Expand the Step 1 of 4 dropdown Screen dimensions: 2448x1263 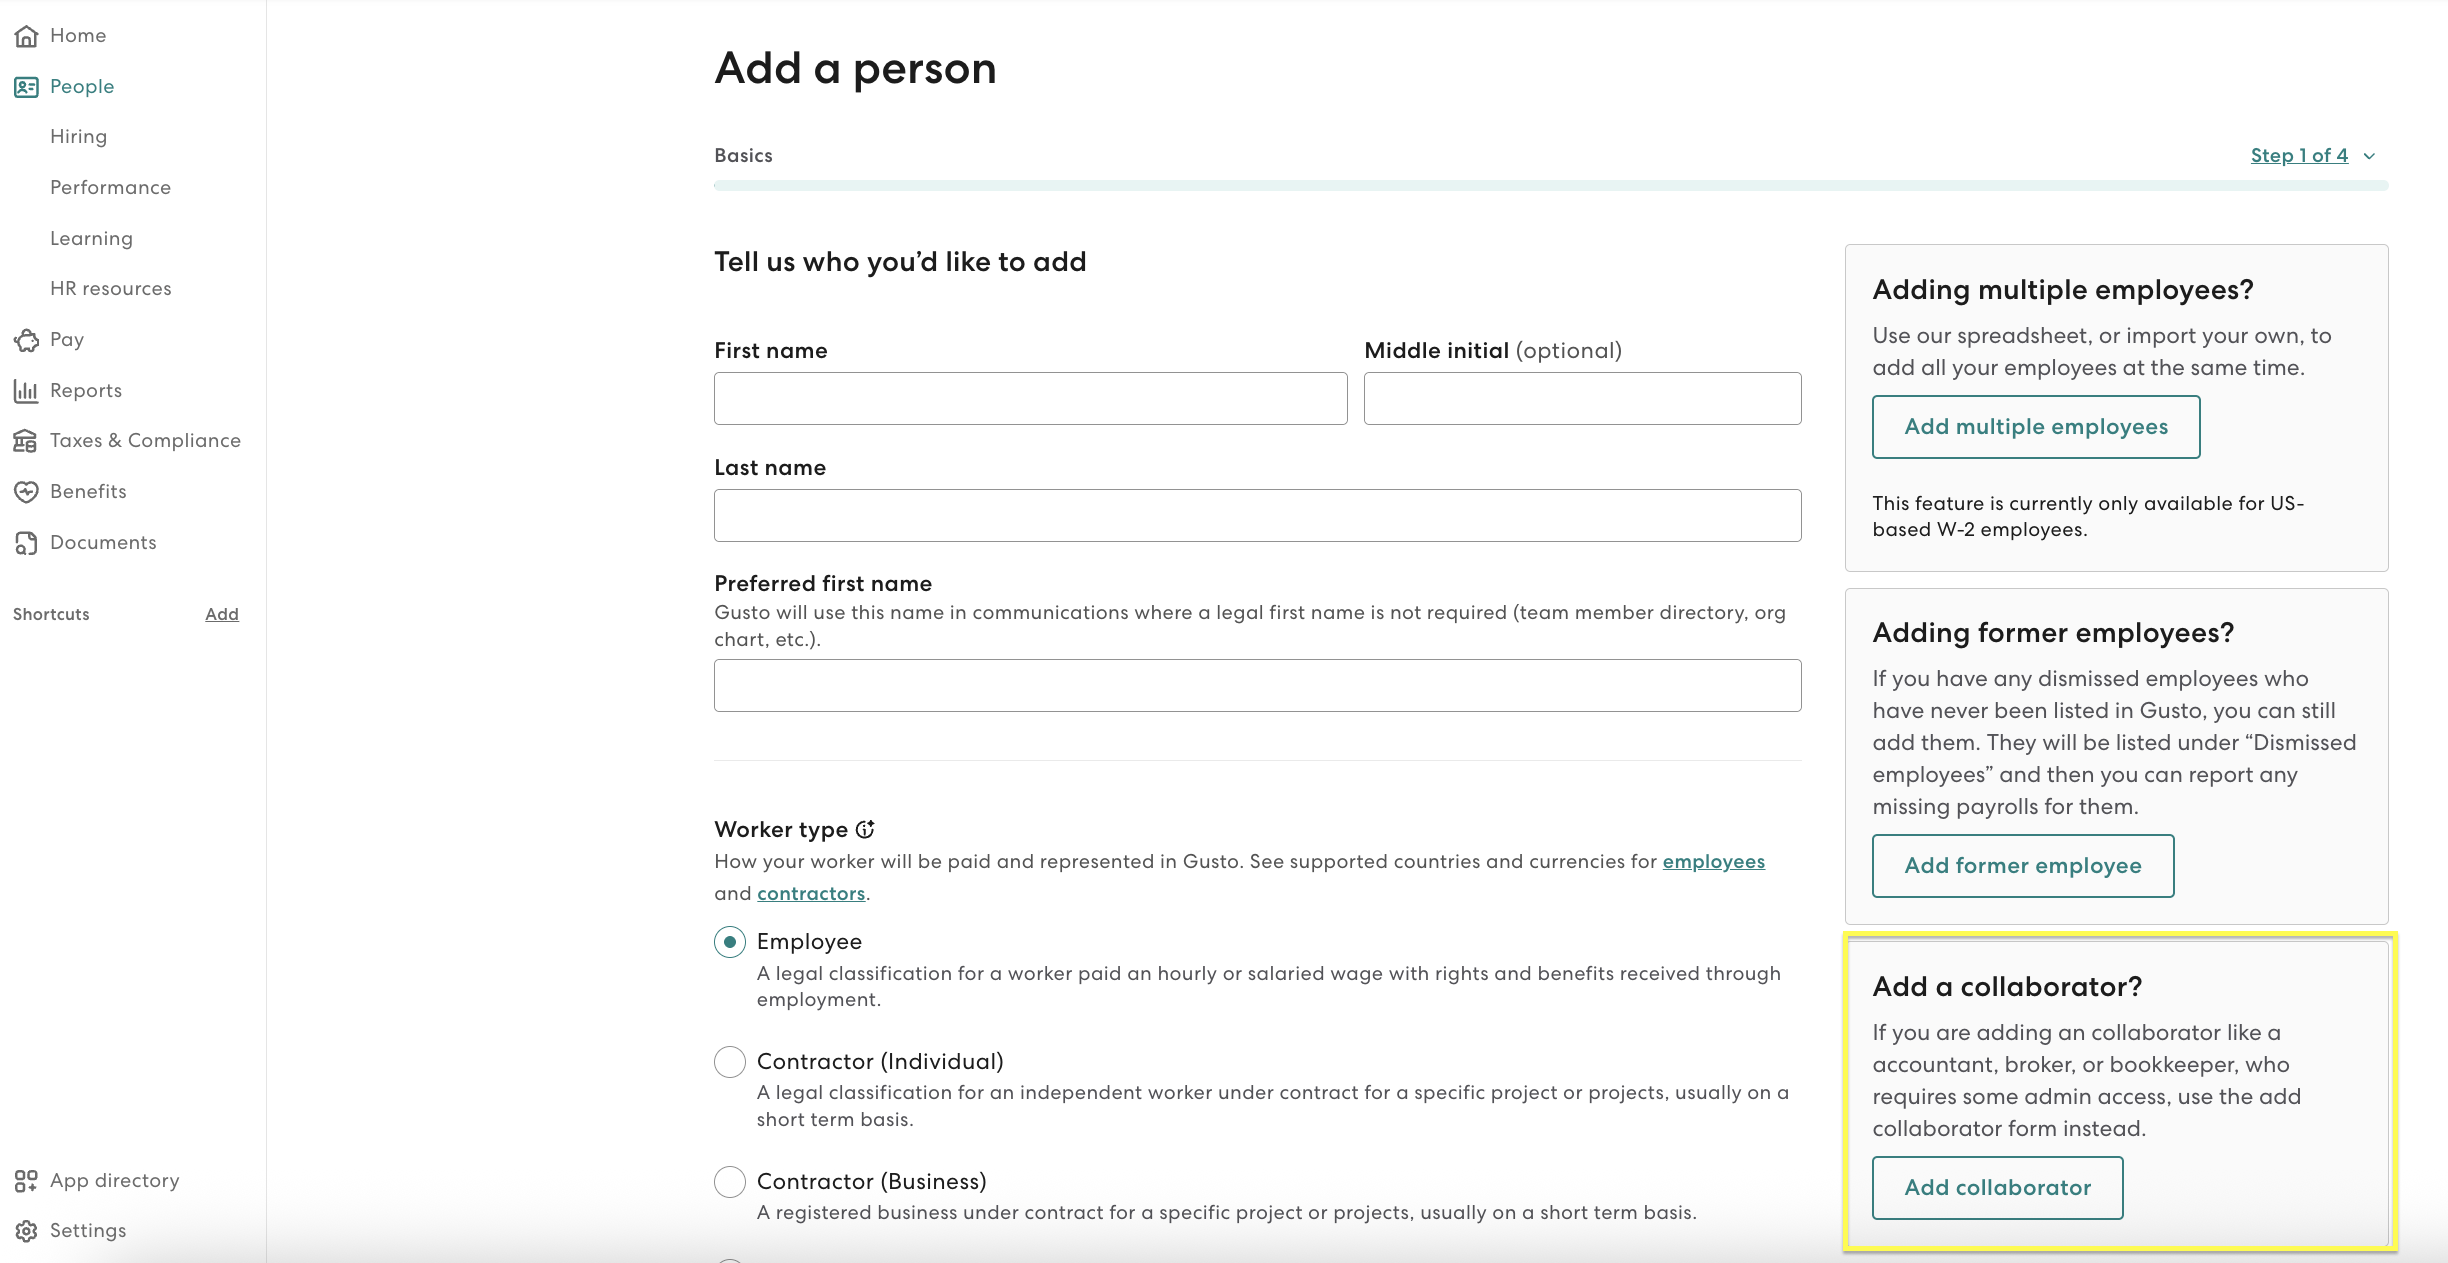point(2312,156)
